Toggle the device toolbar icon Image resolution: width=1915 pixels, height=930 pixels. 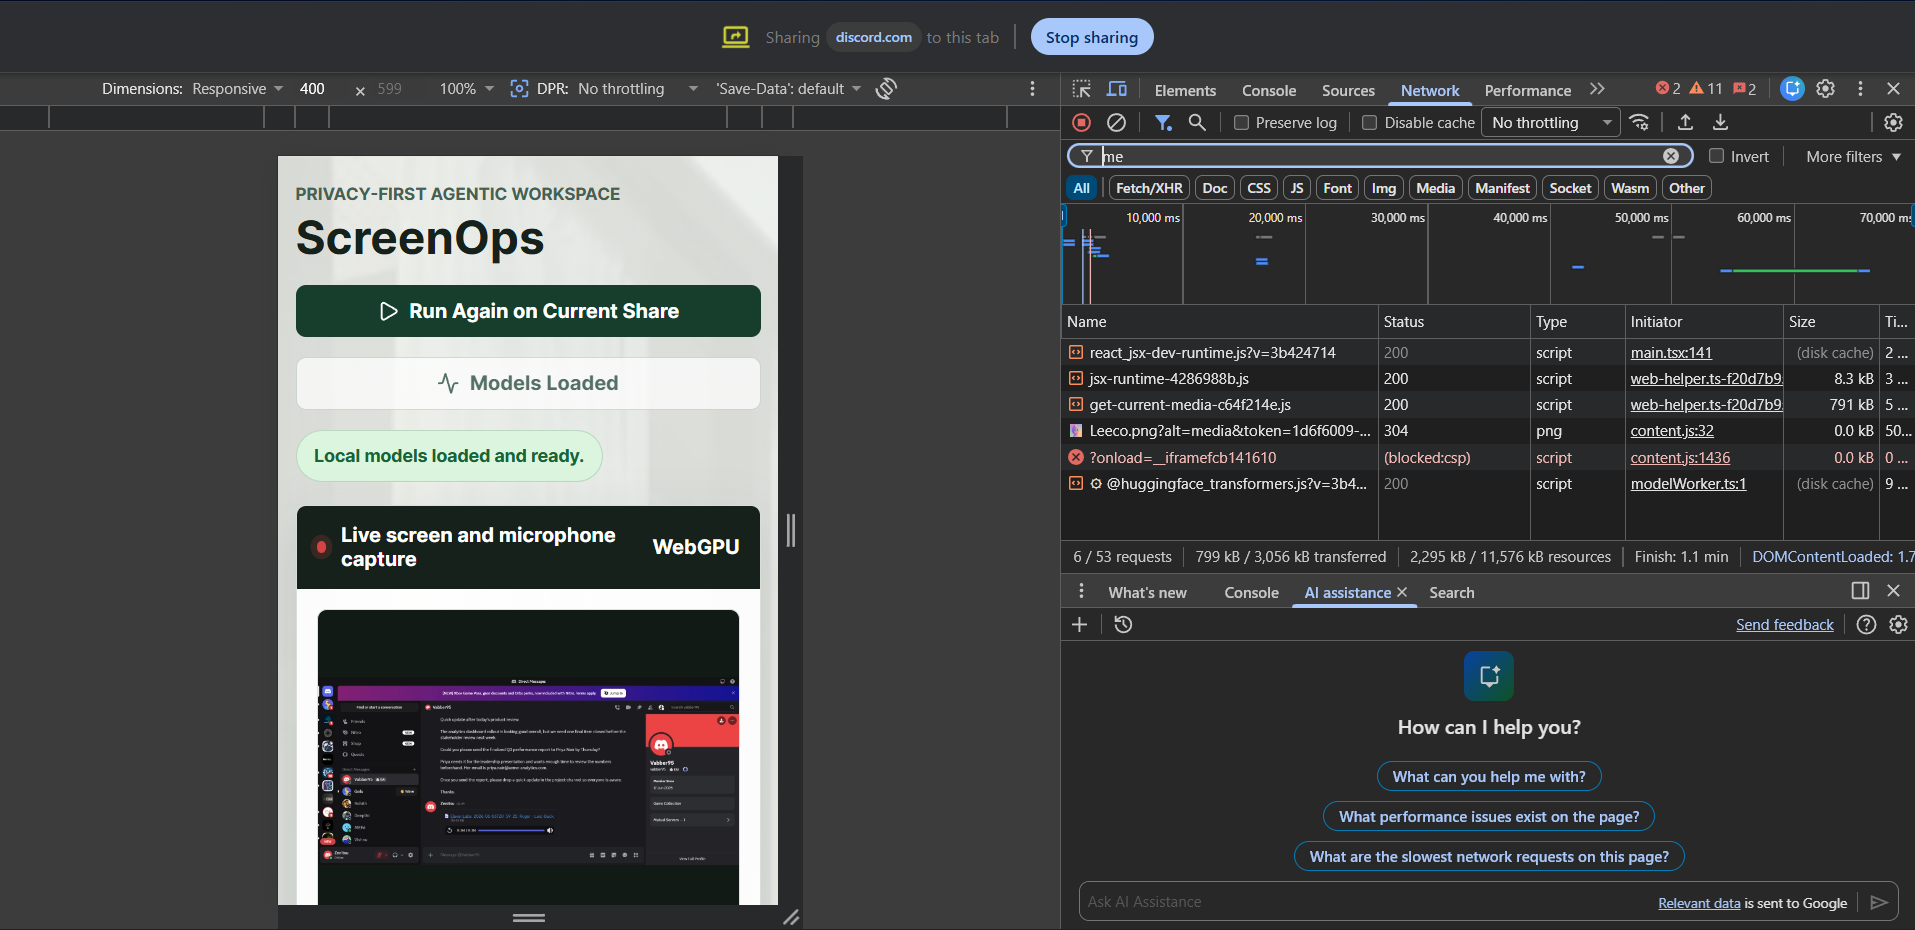[1117, 89]
